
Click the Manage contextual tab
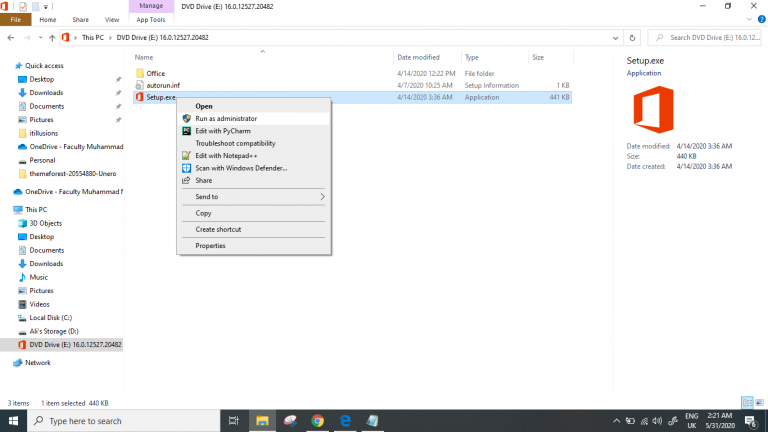151,6
